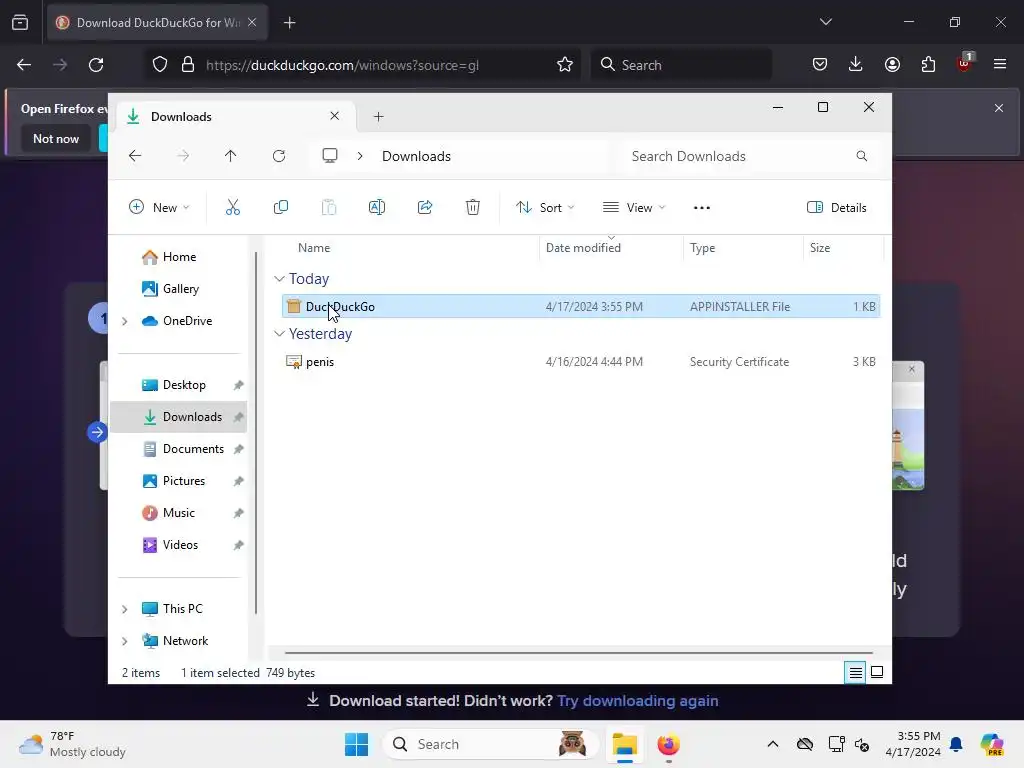The height and width of the screenshot is (768, 1024).
Task: Click the Save to Pocket icon
Action: click(x=820, y=64)
